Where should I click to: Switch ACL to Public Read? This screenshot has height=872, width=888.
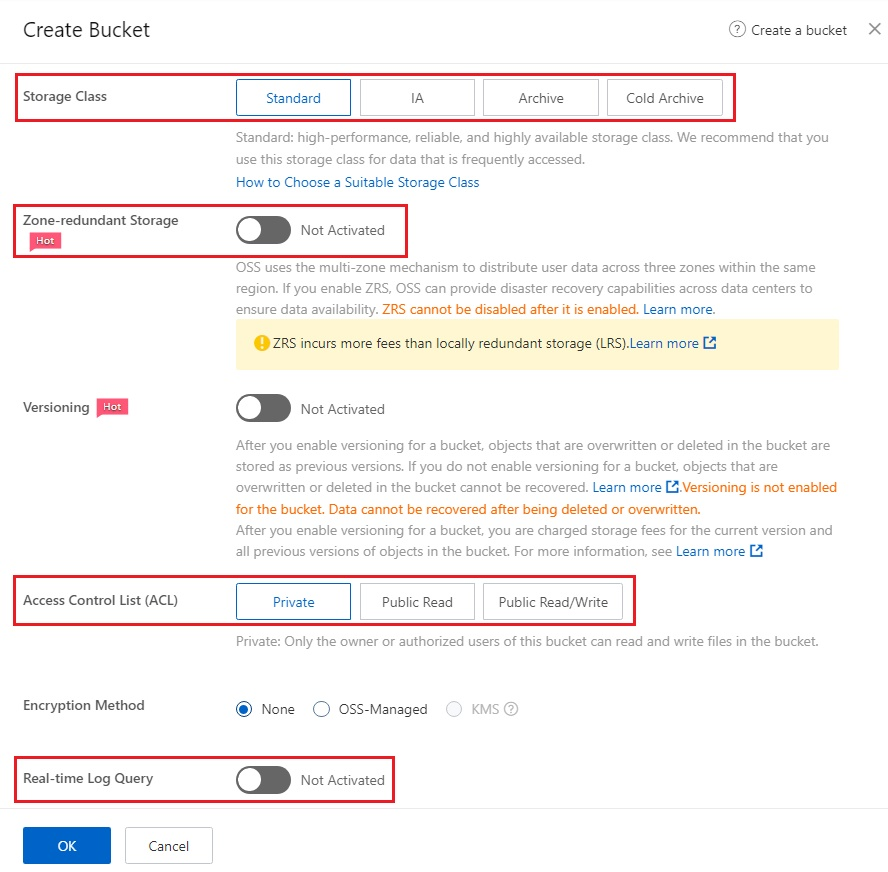pos(417,601)
